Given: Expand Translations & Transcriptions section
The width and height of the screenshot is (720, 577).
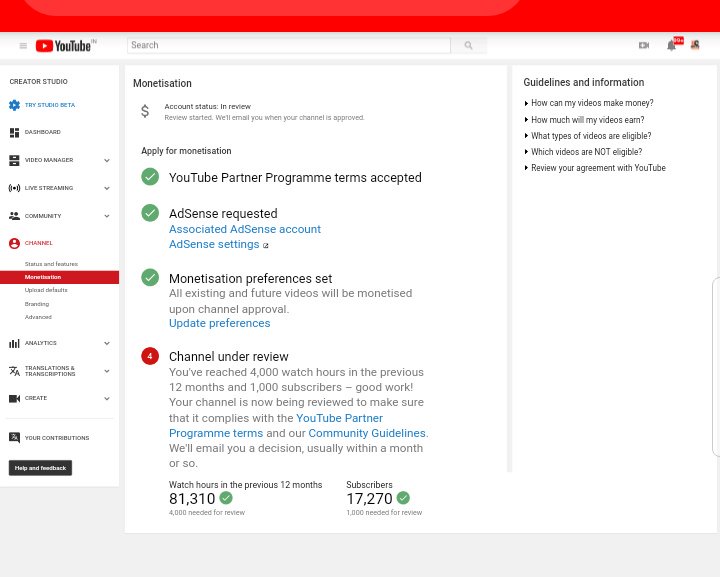Looking at the screenshot, I should pos(107,371).
